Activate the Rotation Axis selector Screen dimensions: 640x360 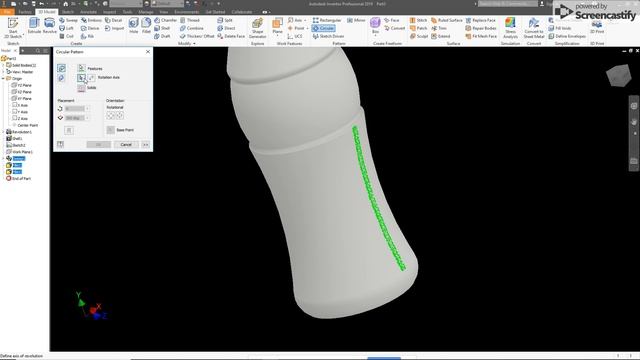click(81, 78)
